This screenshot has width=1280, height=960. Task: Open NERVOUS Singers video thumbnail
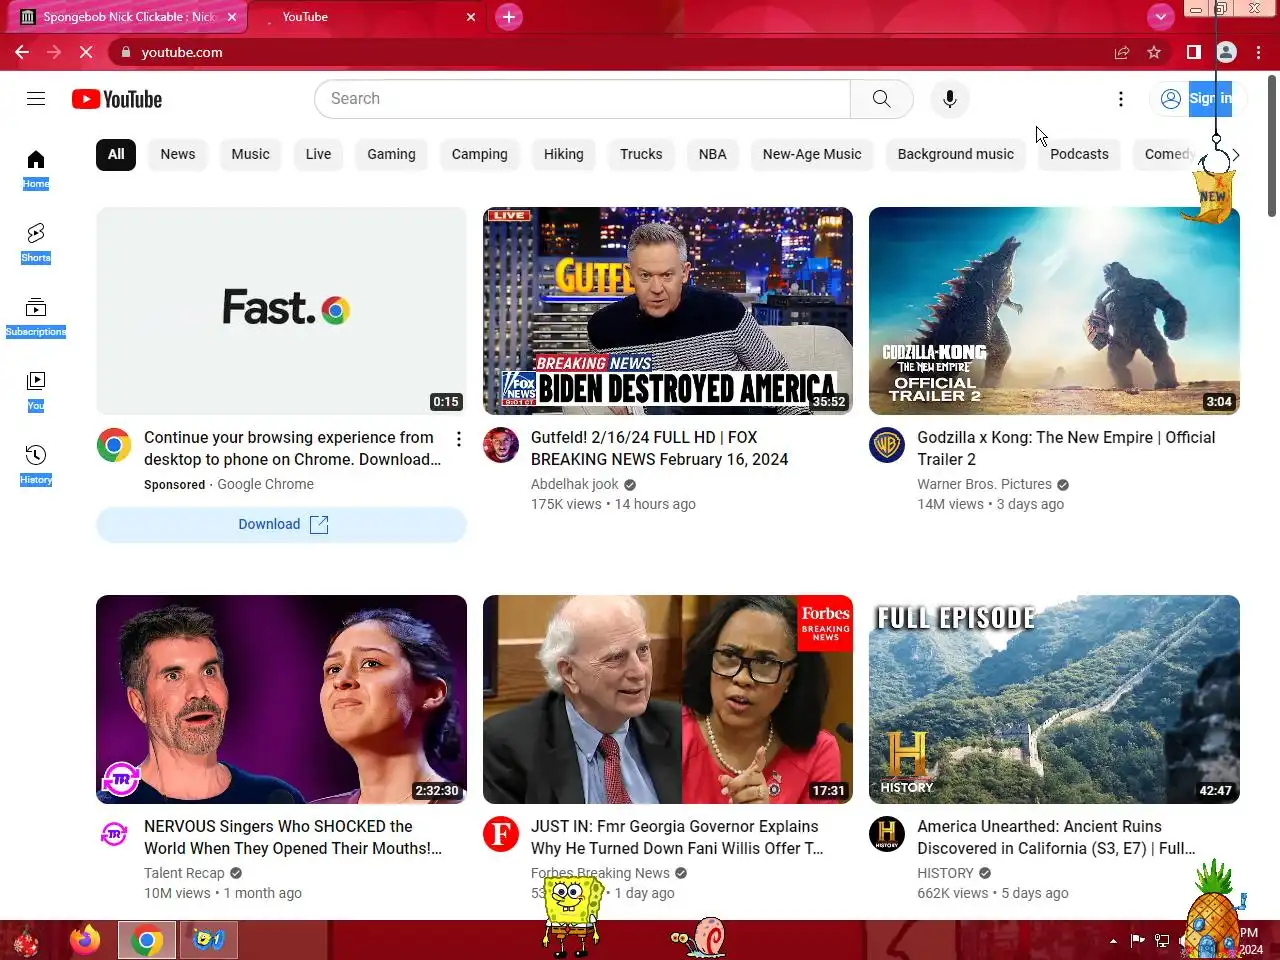point(281,700)
